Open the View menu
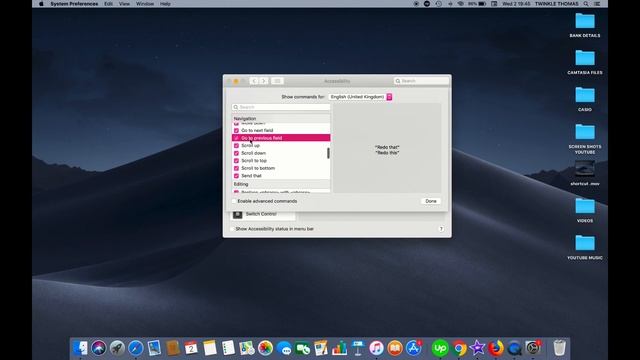This screenshot has width=640, height=360. (124, 4)
